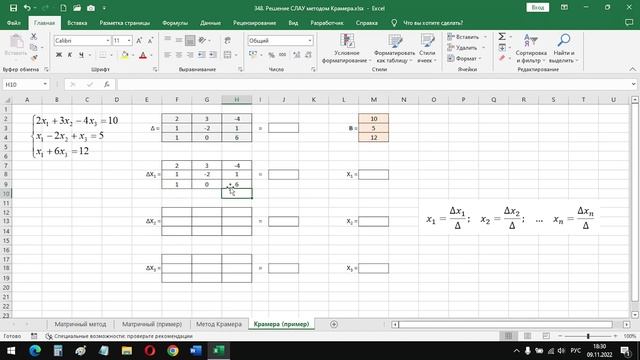Open the Найти и выделить dropdown

(x=564, y=48)
